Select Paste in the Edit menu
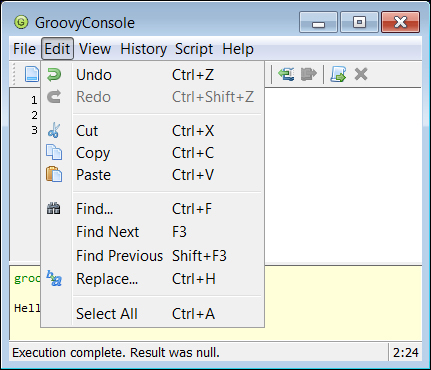431x370 pixels. 153,175
